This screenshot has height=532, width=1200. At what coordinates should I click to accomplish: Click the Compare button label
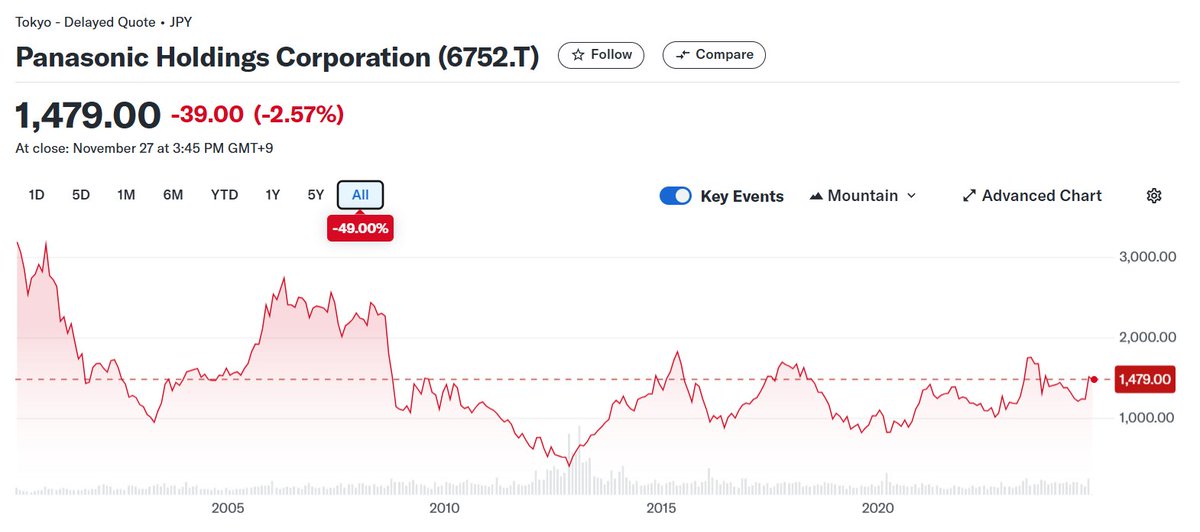[x=724, y=55]
